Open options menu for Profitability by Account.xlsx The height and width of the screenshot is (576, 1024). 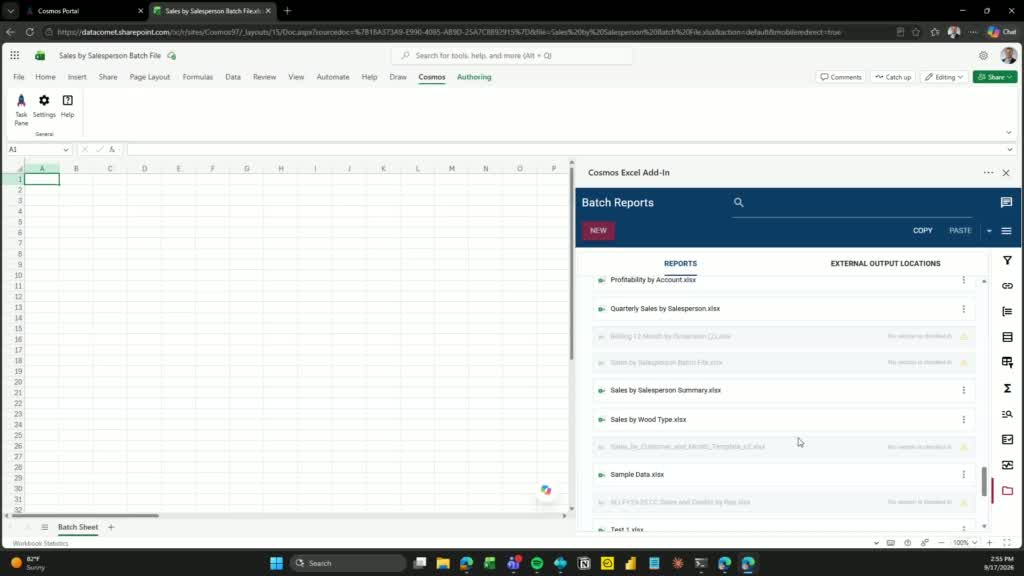[x=963, y=280]
